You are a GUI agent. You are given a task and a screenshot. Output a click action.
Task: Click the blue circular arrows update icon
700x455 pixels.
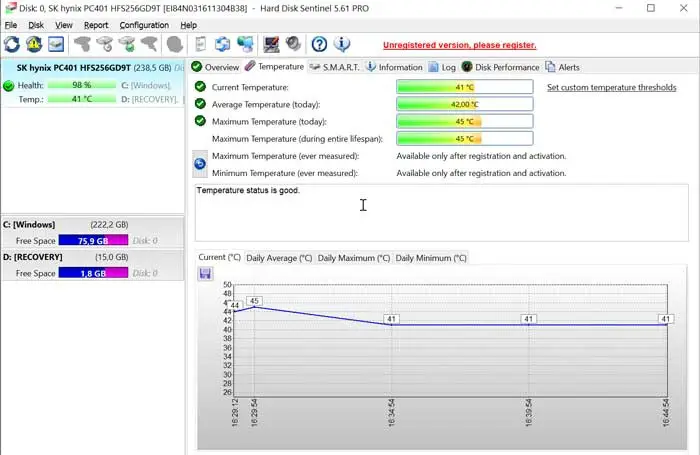(223, 44)
